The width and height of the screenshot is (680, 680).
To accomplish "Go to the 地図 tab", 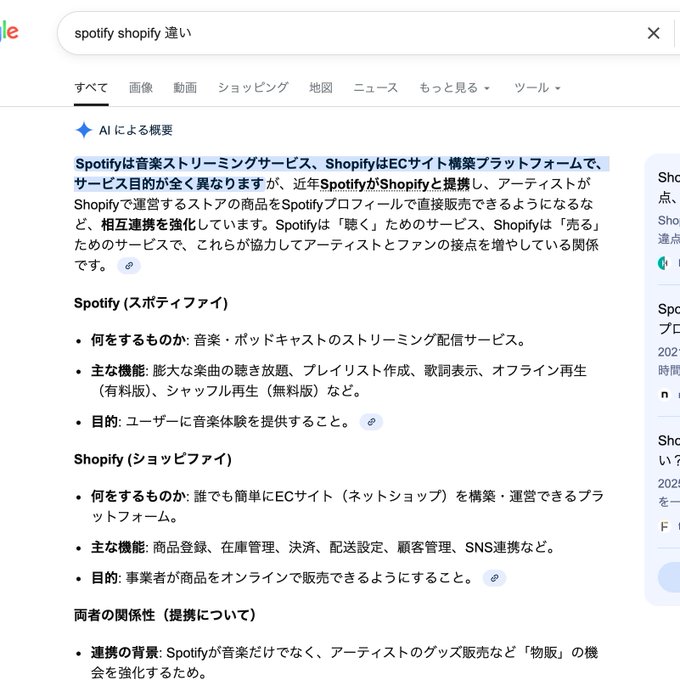I will point(321,88).
